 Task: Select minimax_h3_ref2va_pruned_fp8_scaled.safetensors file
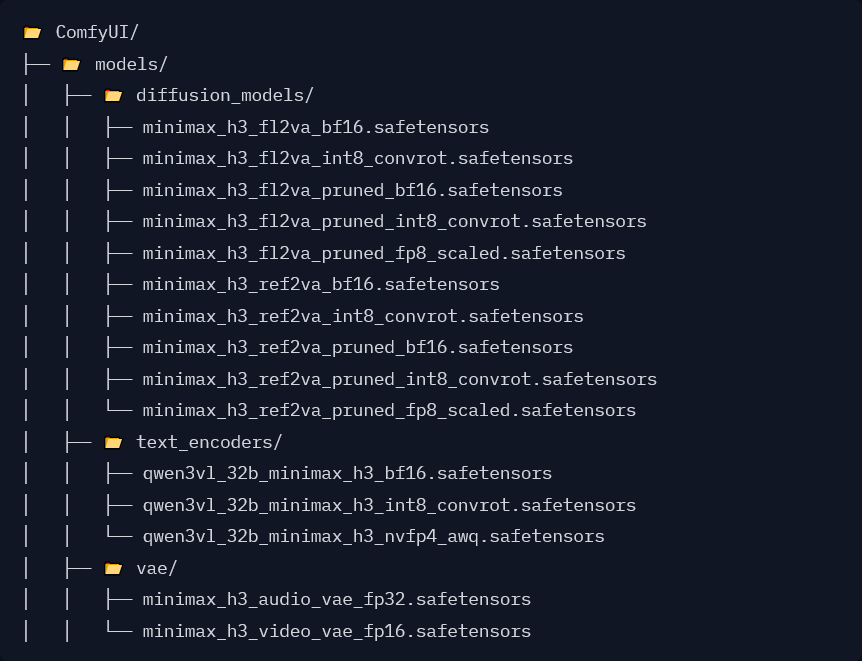[x=389, y=411]
